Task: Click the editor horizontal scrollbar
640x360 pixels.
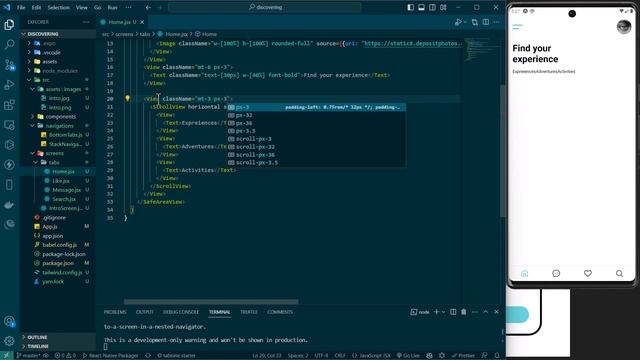Action: [211, 302]
